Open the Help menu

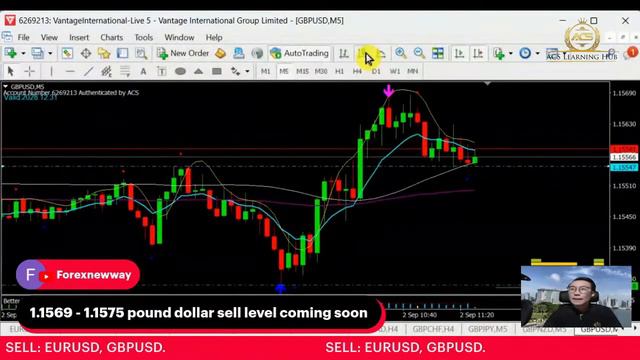(x=214, y=37)
